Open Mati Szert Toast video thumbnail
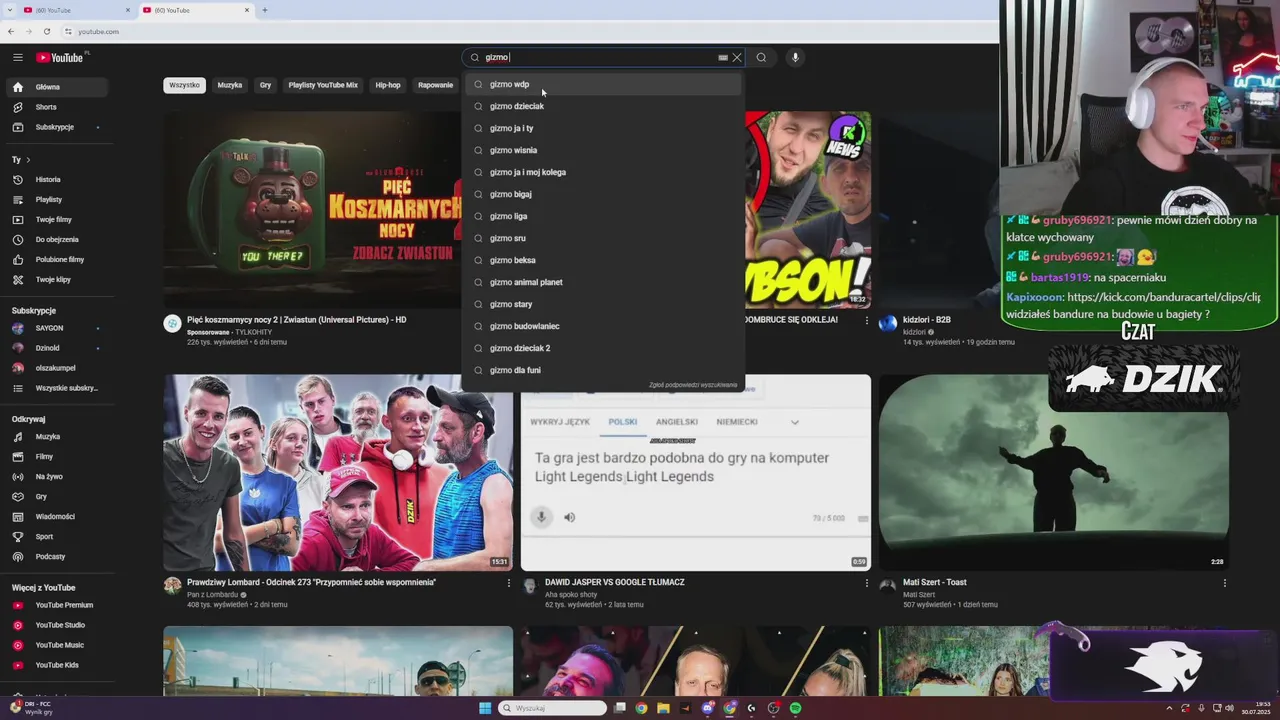Viewport: 1280px width, 720px height. click(1054, 472)
